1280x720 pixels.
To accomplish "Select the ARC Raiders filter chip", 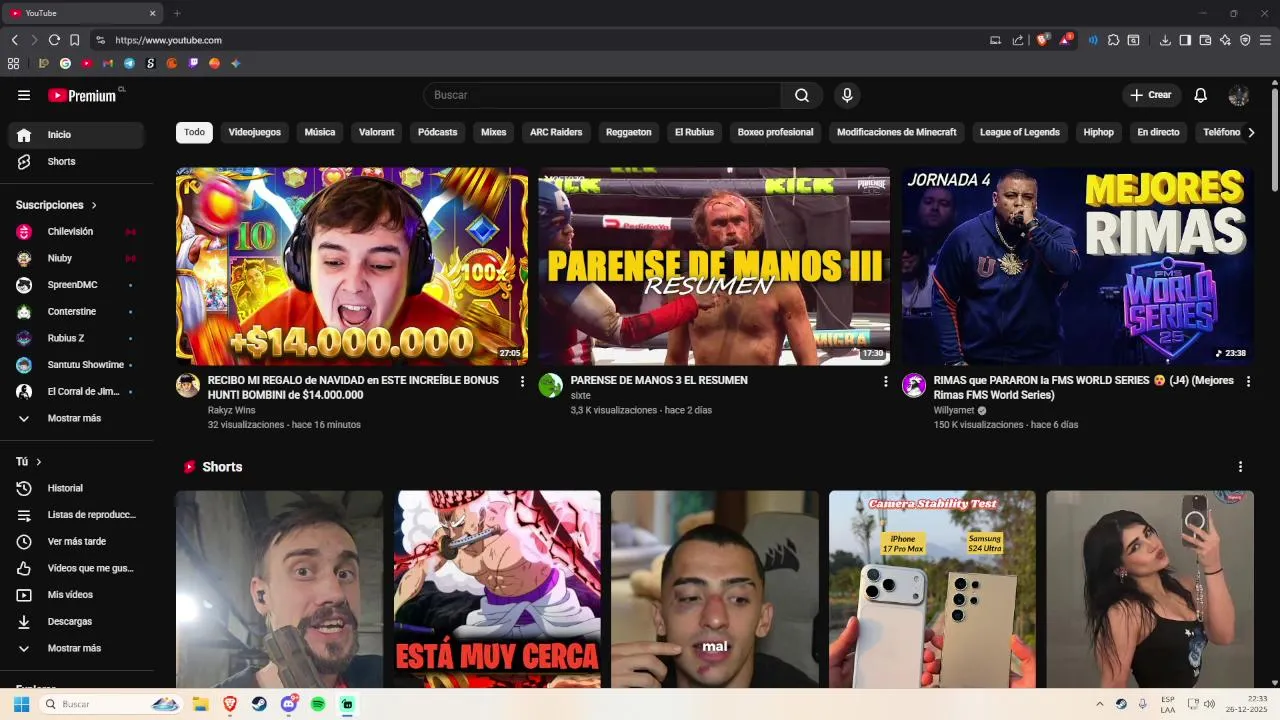I will click(x=556, y=132).
